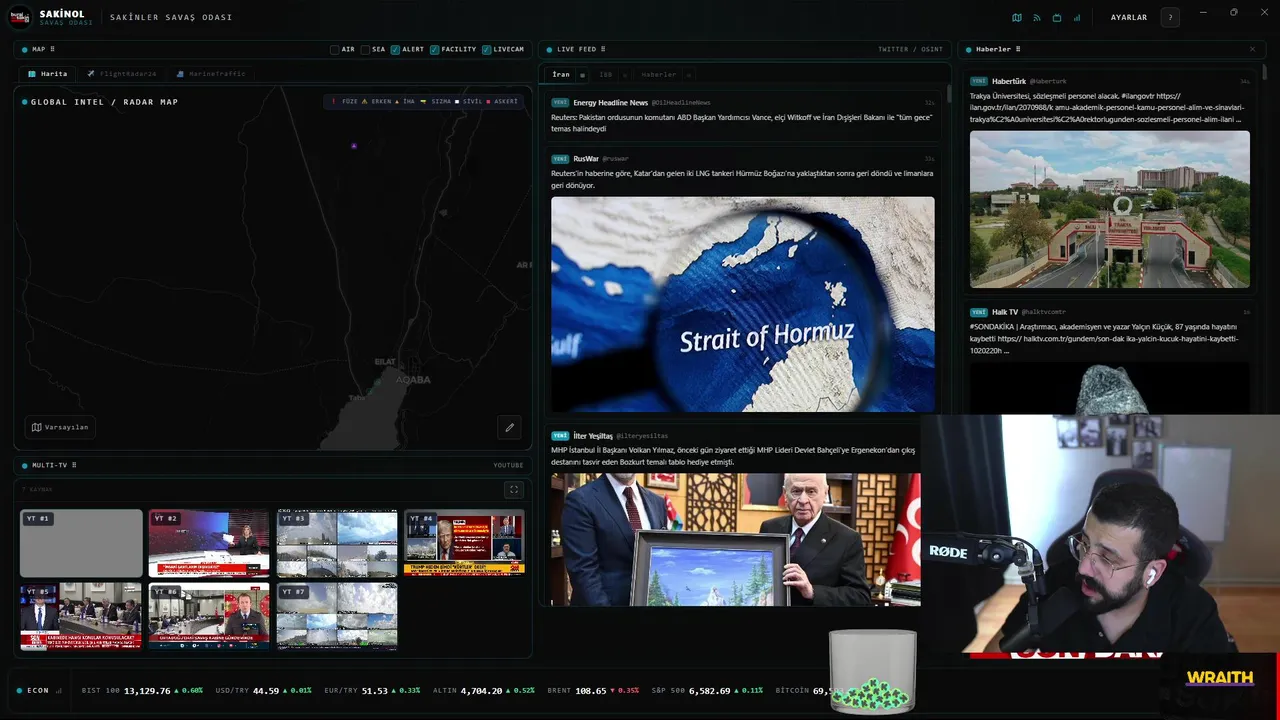Click the Energy Headline News account name

(x=610, y=103)
